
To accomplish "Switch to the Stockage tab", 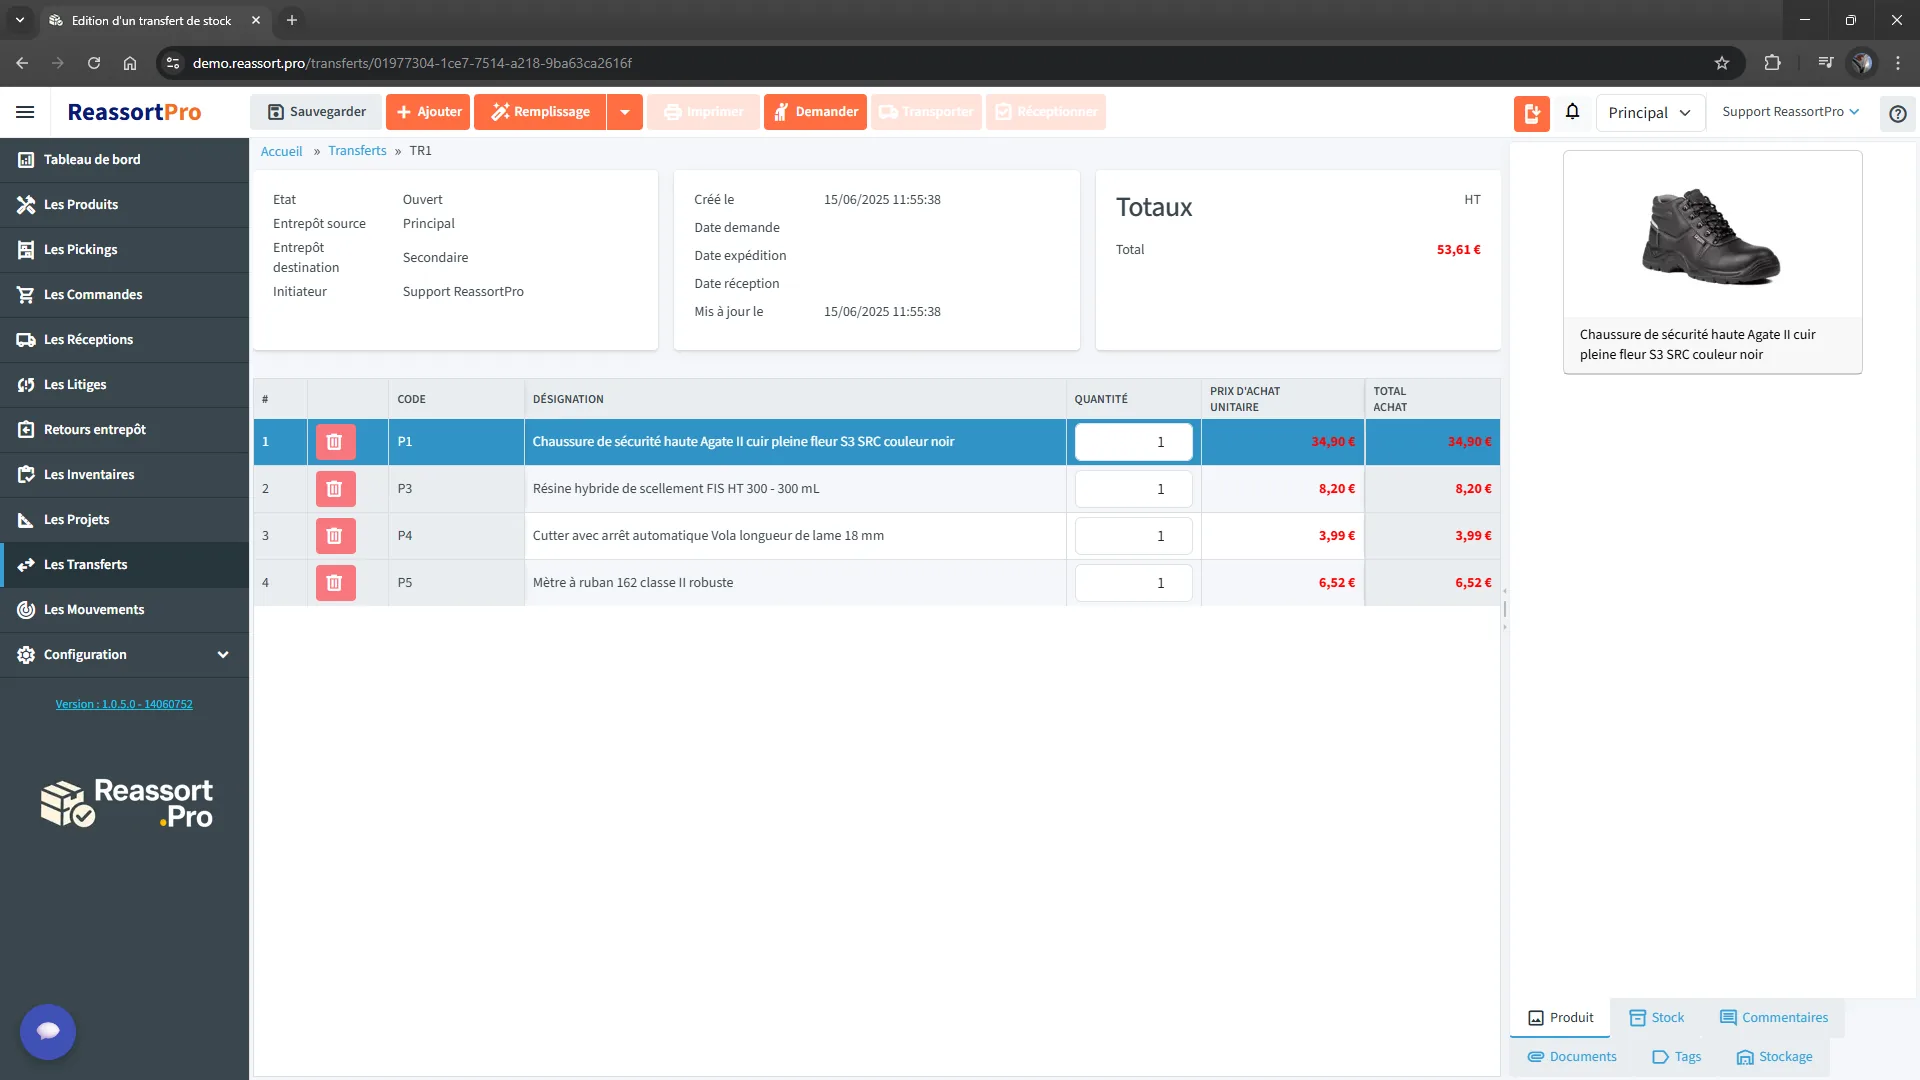I will (x=1775, y=1057).
